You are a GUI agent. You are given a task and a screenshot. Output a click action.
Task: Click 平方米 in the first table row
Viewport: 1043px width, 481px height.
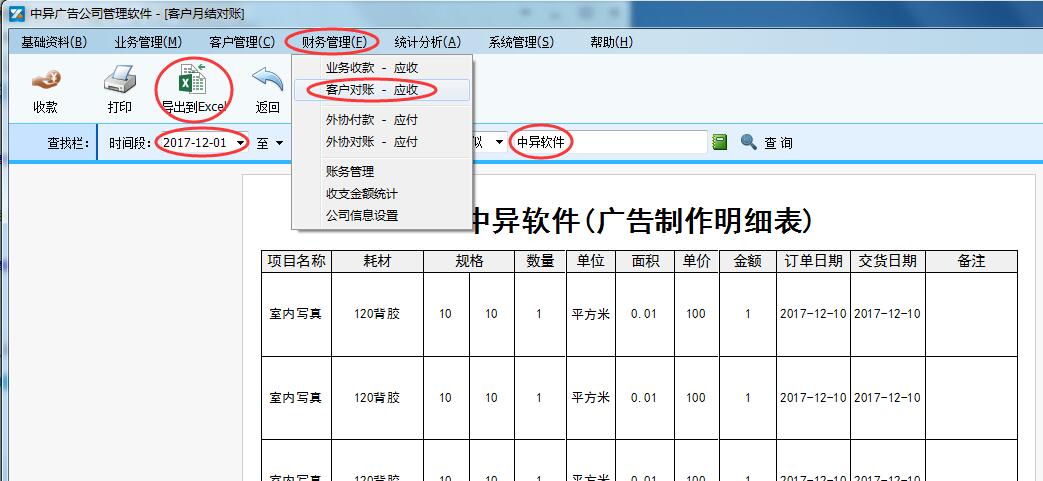coord(591,313)
